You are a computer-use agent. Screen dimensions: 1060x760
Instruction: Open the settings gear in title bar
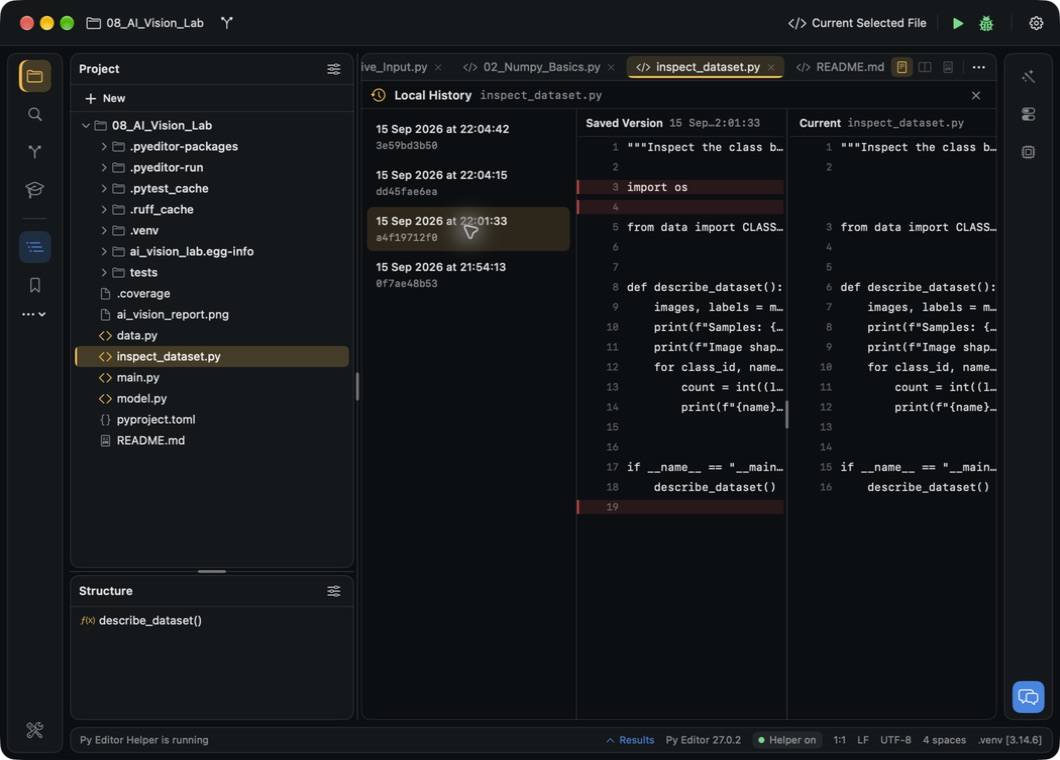click(x=1036, y=23)
